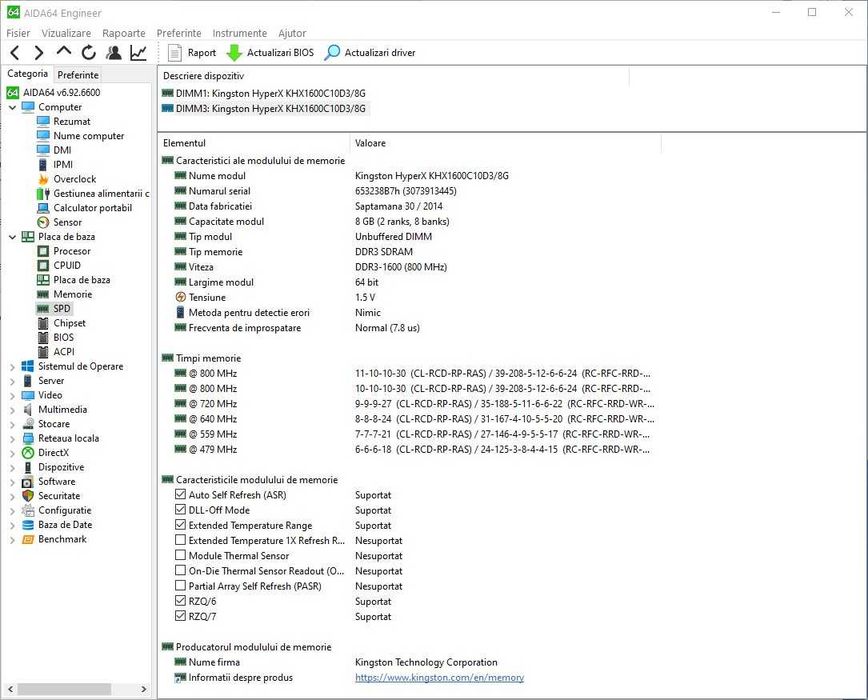Switch to the Preferinte tab
The height and width of the screenshot is (700, 868).
tap(78, 75)
